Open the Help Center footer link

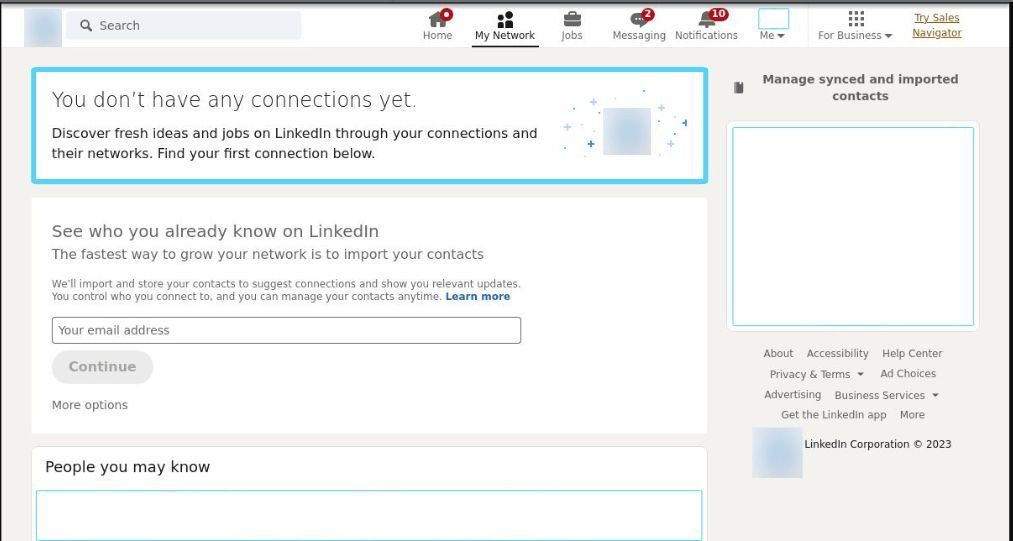[x=912, y=354]
